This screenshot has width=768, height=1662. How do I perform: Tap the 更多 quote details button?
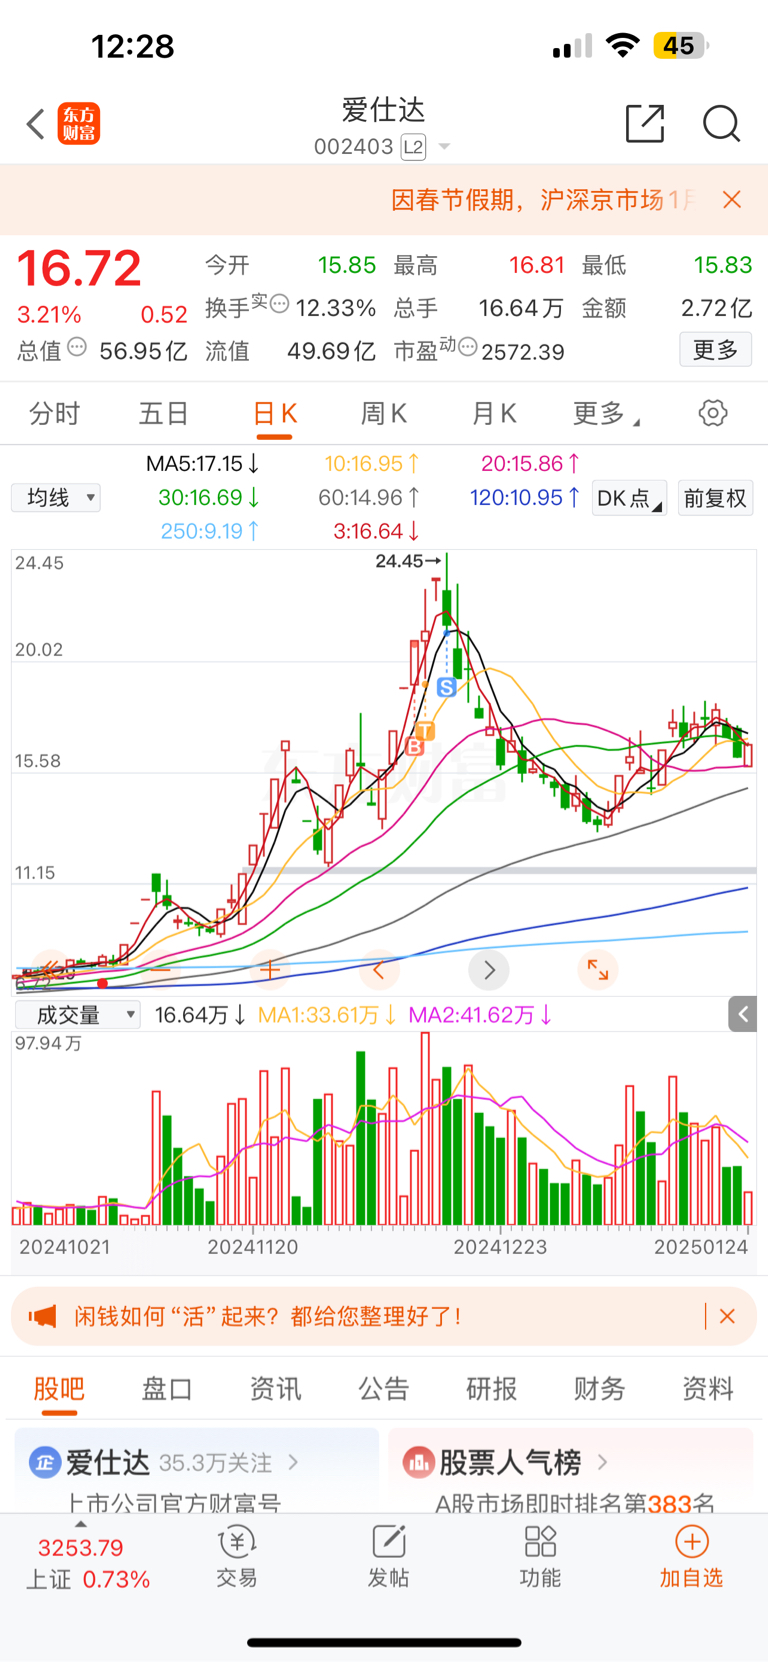pyautogui.click(x=716, y=350)
